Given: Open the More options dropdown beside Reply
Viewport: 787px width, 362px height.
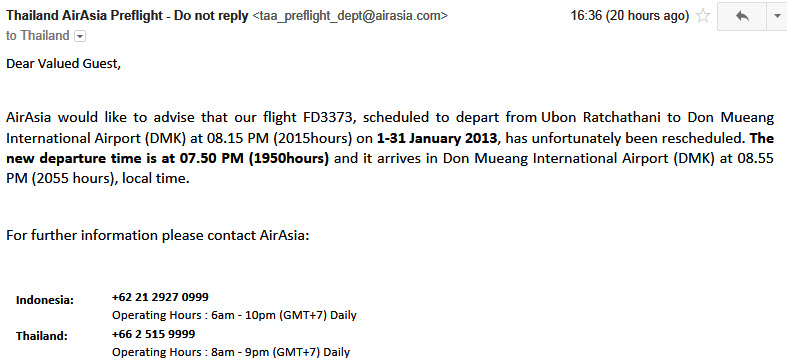Looking at the screenshot, I should click(776, 16).
